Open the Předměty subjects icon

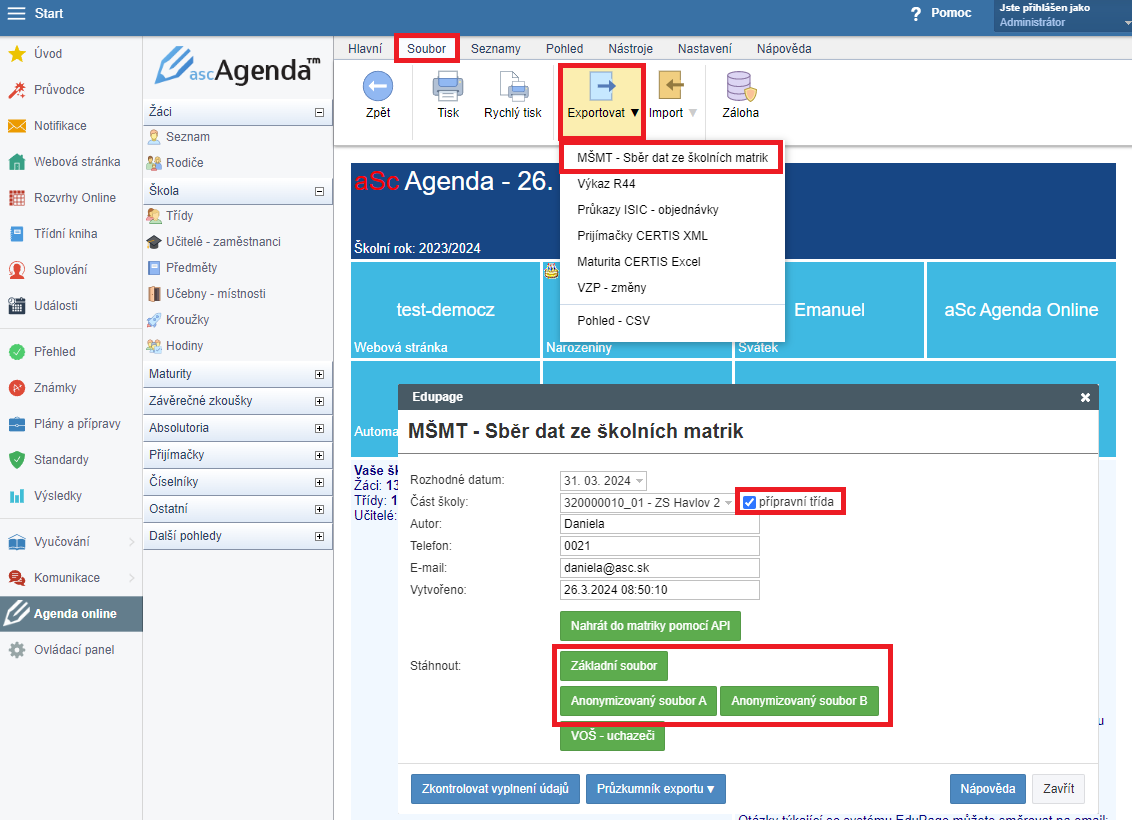pyautogui.click(x=154, y=268)
